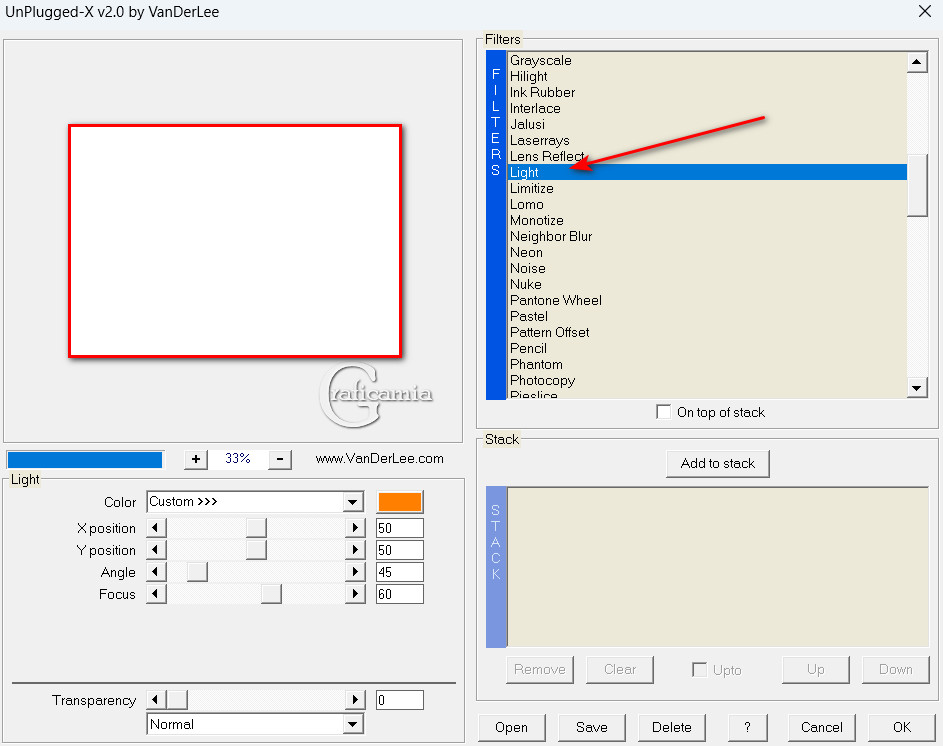Click the Transparency slider thumb
This screenshot has width=943, height=746.
tap(177, 700)
